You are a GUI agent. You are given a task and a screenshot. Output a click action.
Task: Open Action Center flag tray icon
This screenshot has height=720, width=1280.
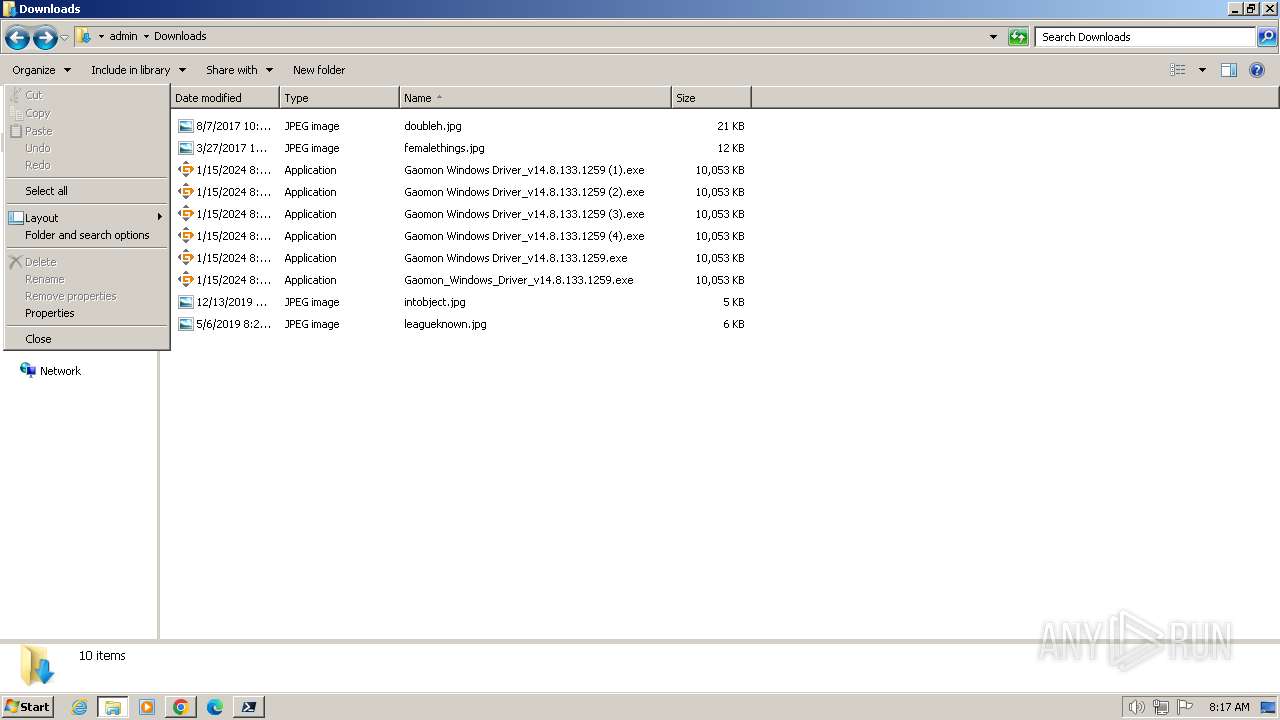click(1185, 707)
